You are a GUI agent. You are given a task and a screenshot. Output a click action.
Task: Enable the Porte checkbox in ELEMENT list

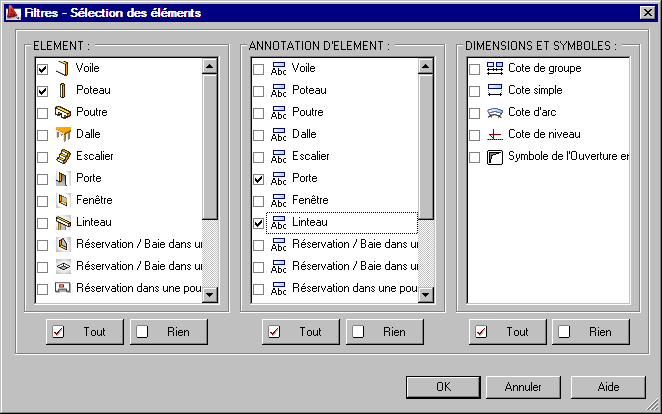click(x=42, y=179)
